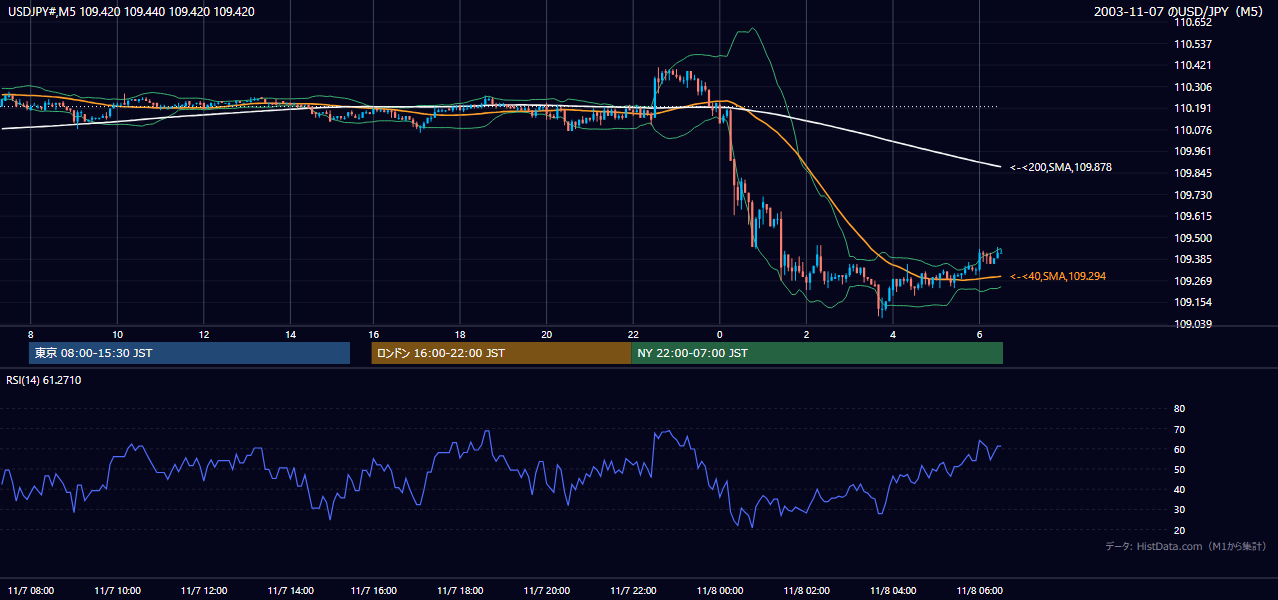Click price level 110.421 on axis
Screen dimensions: 1278x600
click(1193, 66)
